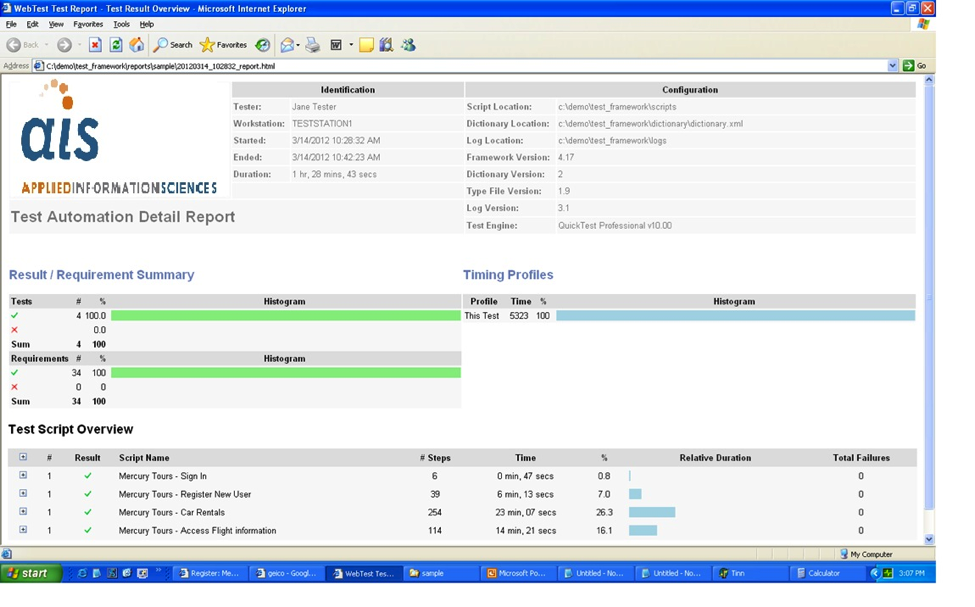Click the Refresh page icon
Viewport: 975px width, 607px height.
[x=116, y=45]
